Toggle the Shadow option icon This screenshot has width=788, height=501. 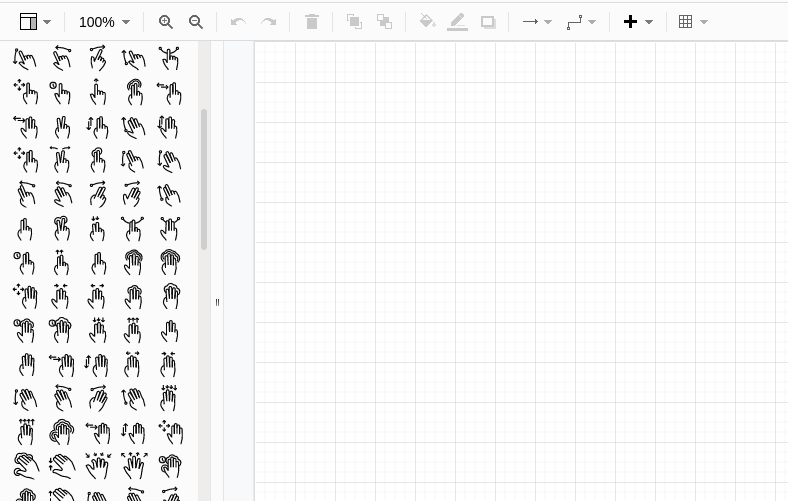tap(488, 22)
